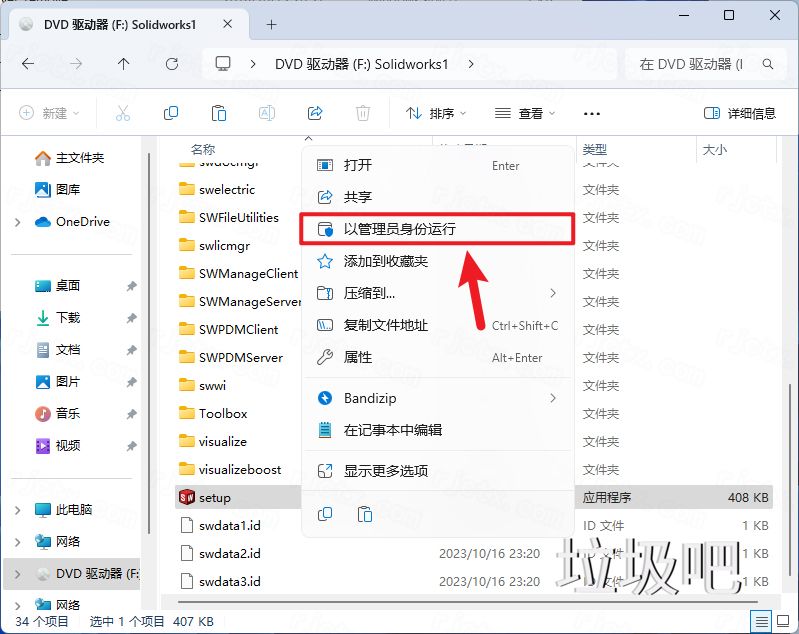This screenshot has width=799, height=634.
Task: Click the Copy icon in toolbar
Action: (x=171, y=113)
